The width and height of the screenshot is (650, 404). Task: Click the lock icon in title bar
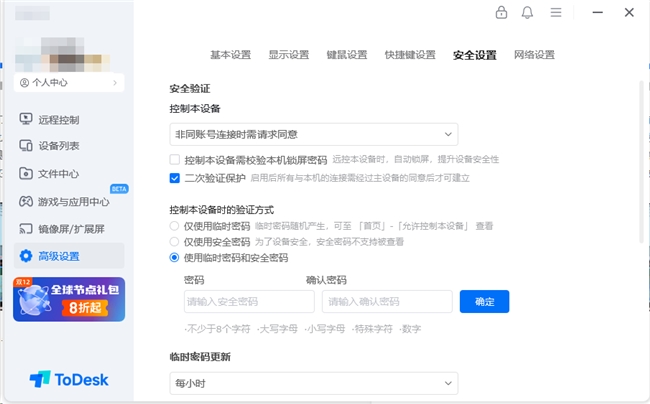click(x=501, y=12)
